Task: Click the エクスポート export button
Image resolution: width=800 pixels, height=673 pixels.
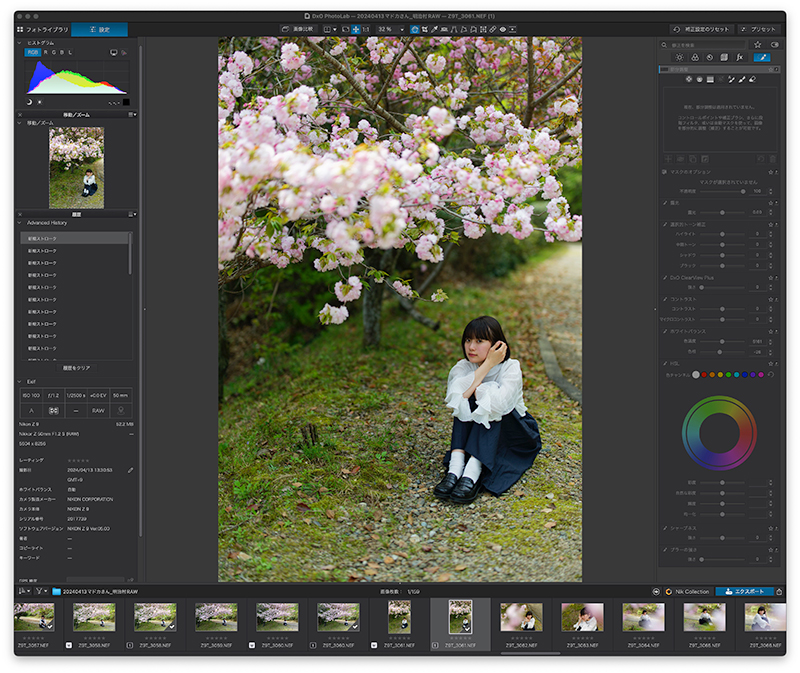Action: click(x=744, y=592)
